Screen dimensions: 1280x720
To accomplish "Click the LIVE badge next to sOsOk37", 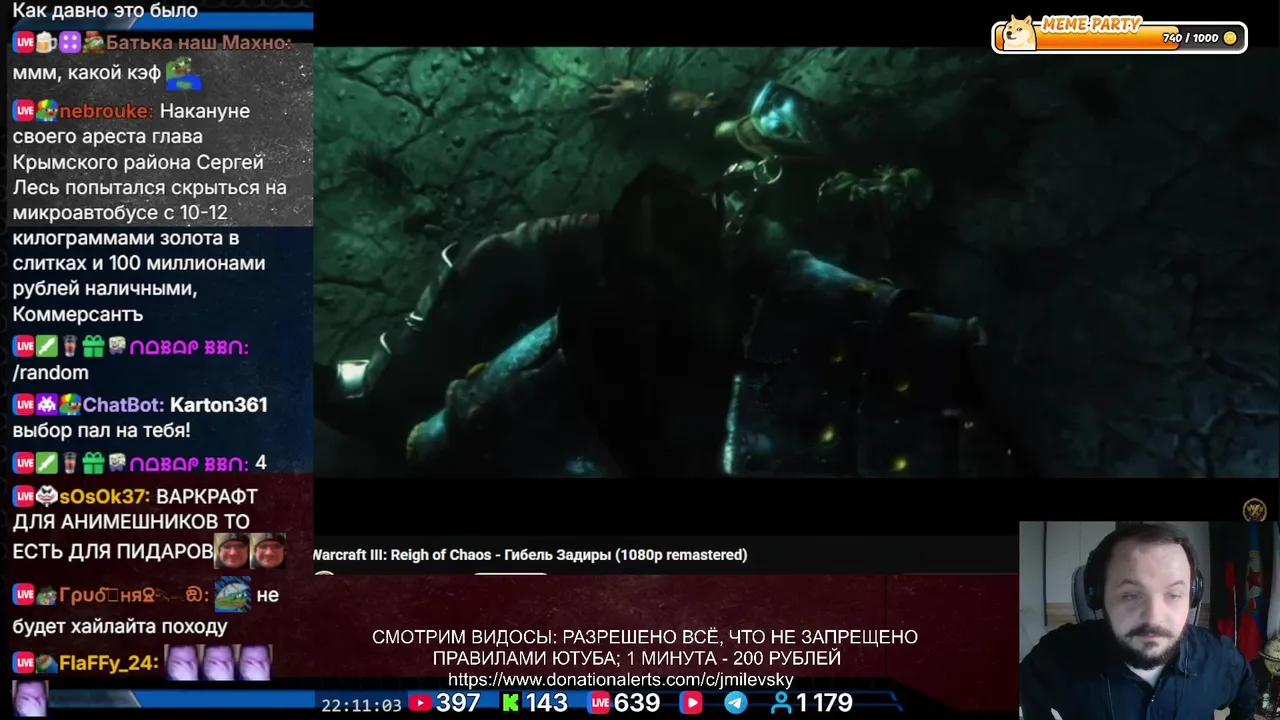I will [23, 496].
